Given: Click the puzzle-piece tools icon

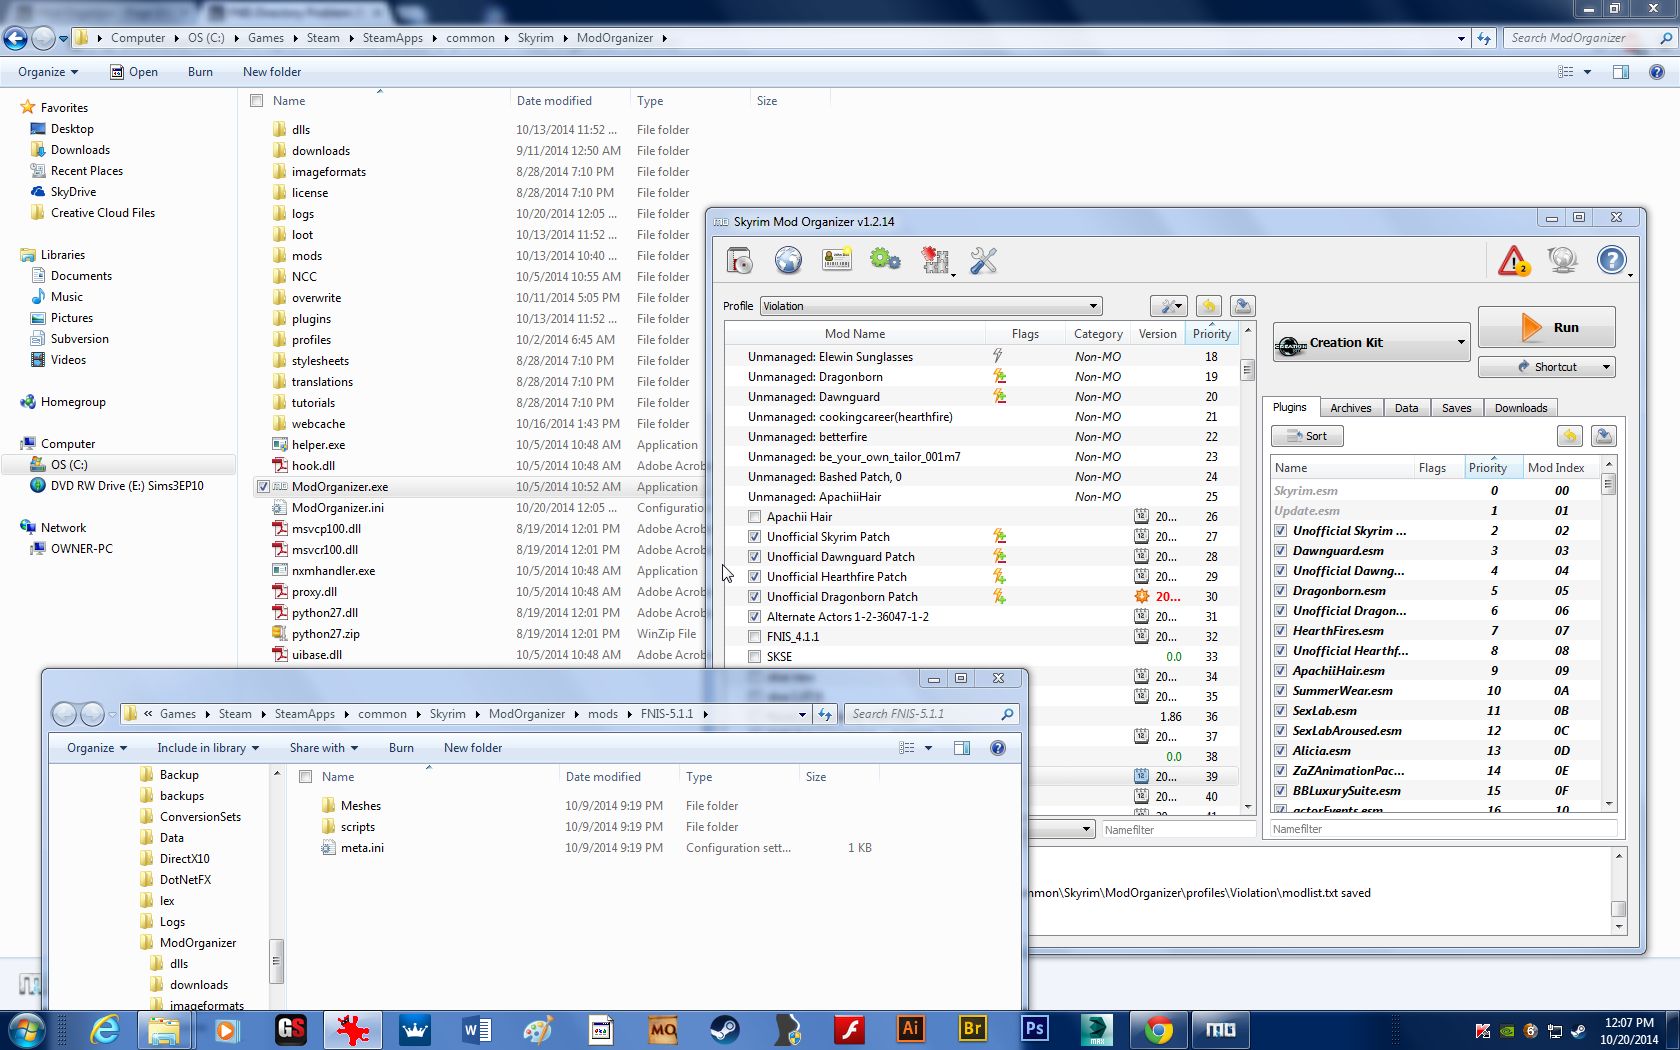Looking at the screenshot, I should tap(935, 261).
